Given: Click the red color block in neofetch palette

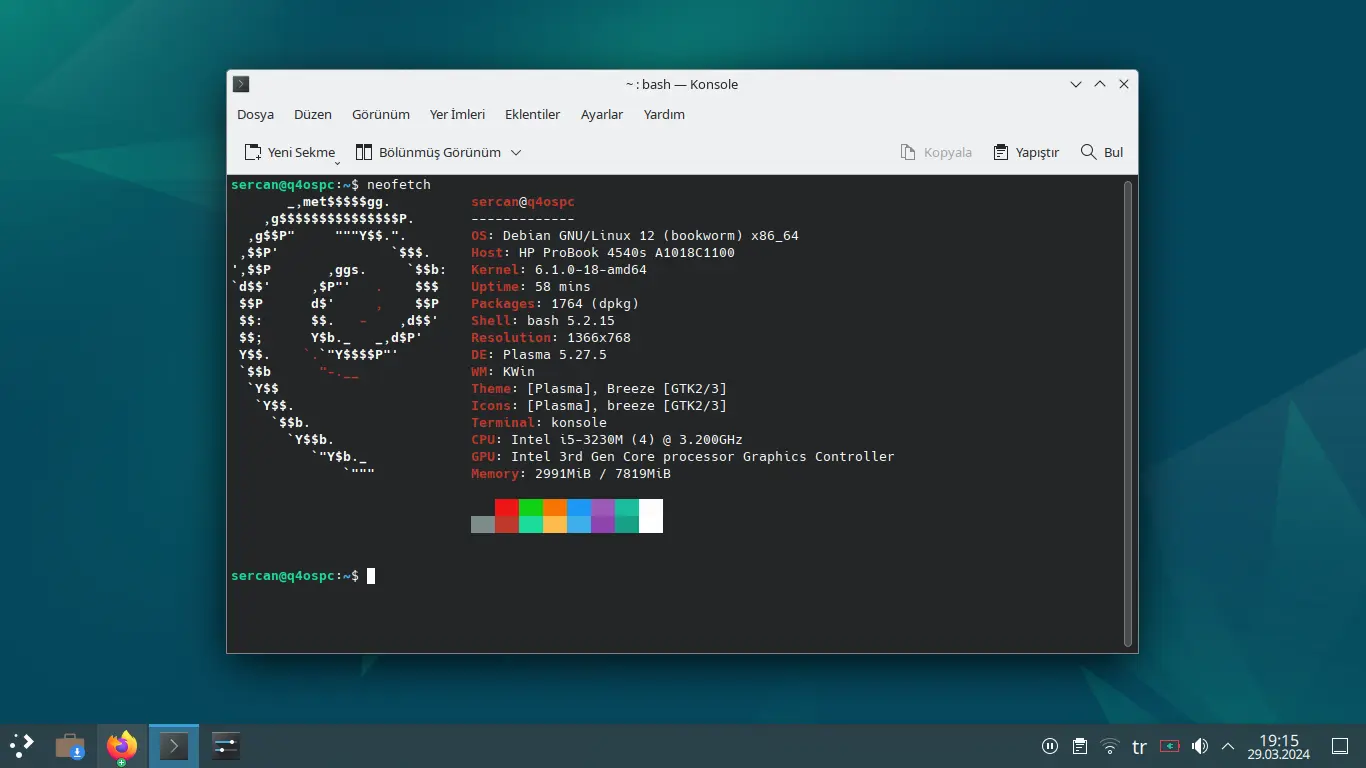Looking at the screenshot, I should (x=507, y=508).
